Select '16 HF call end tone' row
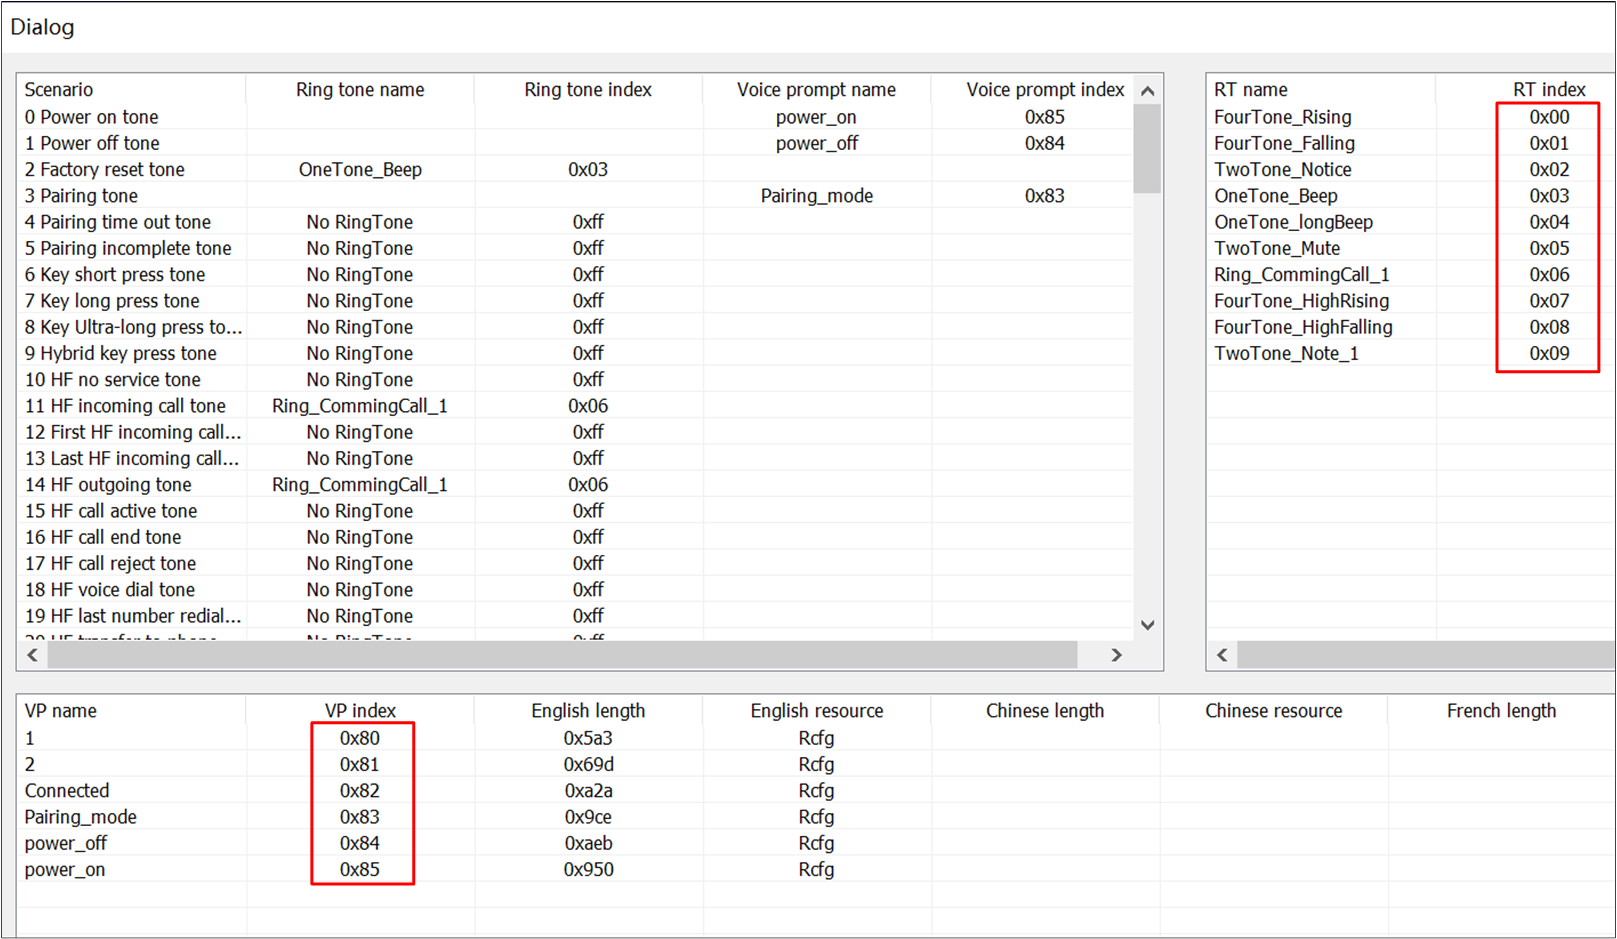Image resolution: width=1617 pixels, height=939 pixels. point(576,537)
